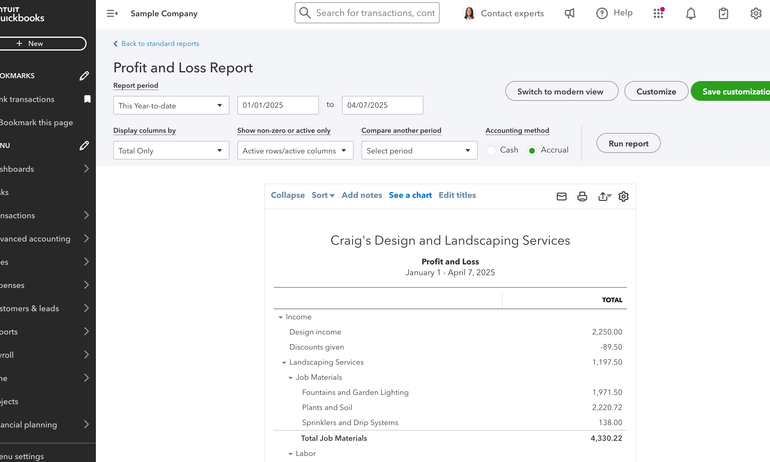Click the Customize button
This screenshot has height=462, width=770.
pyautogui.click(x=656, y=92)
